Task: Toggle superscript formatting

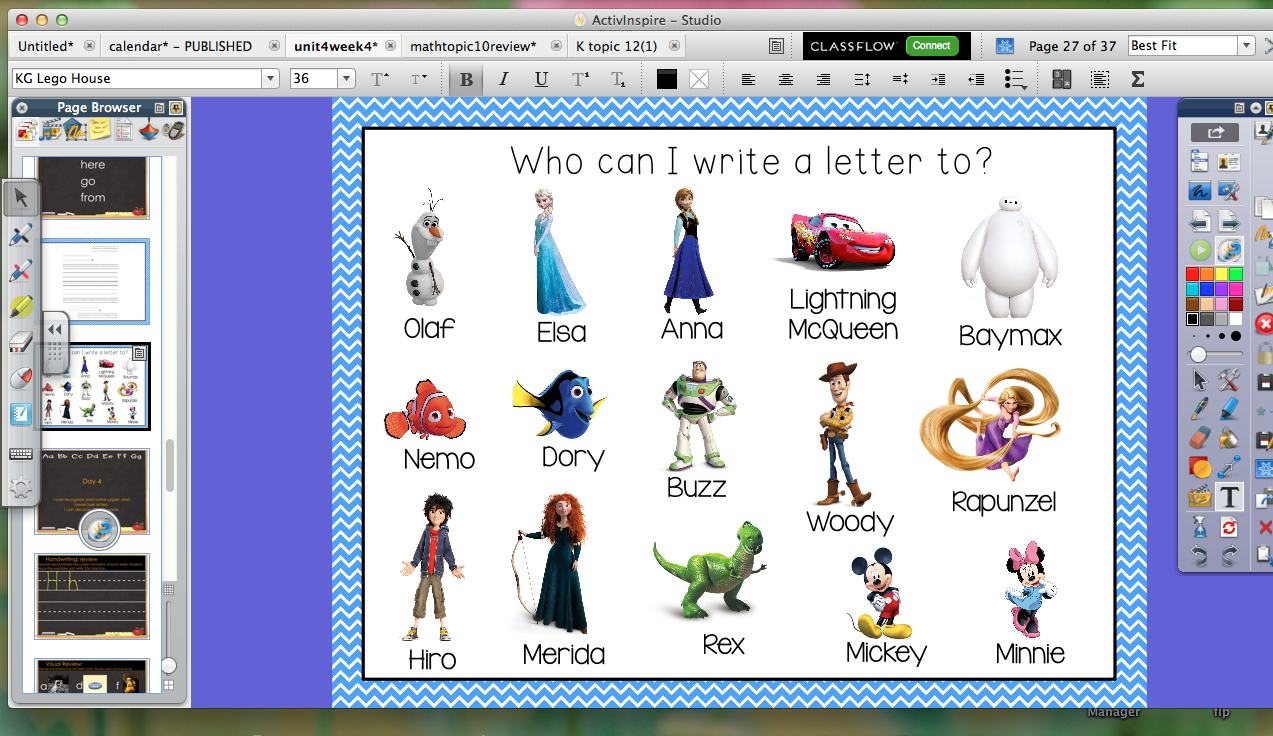Action: tap(580, 79)
